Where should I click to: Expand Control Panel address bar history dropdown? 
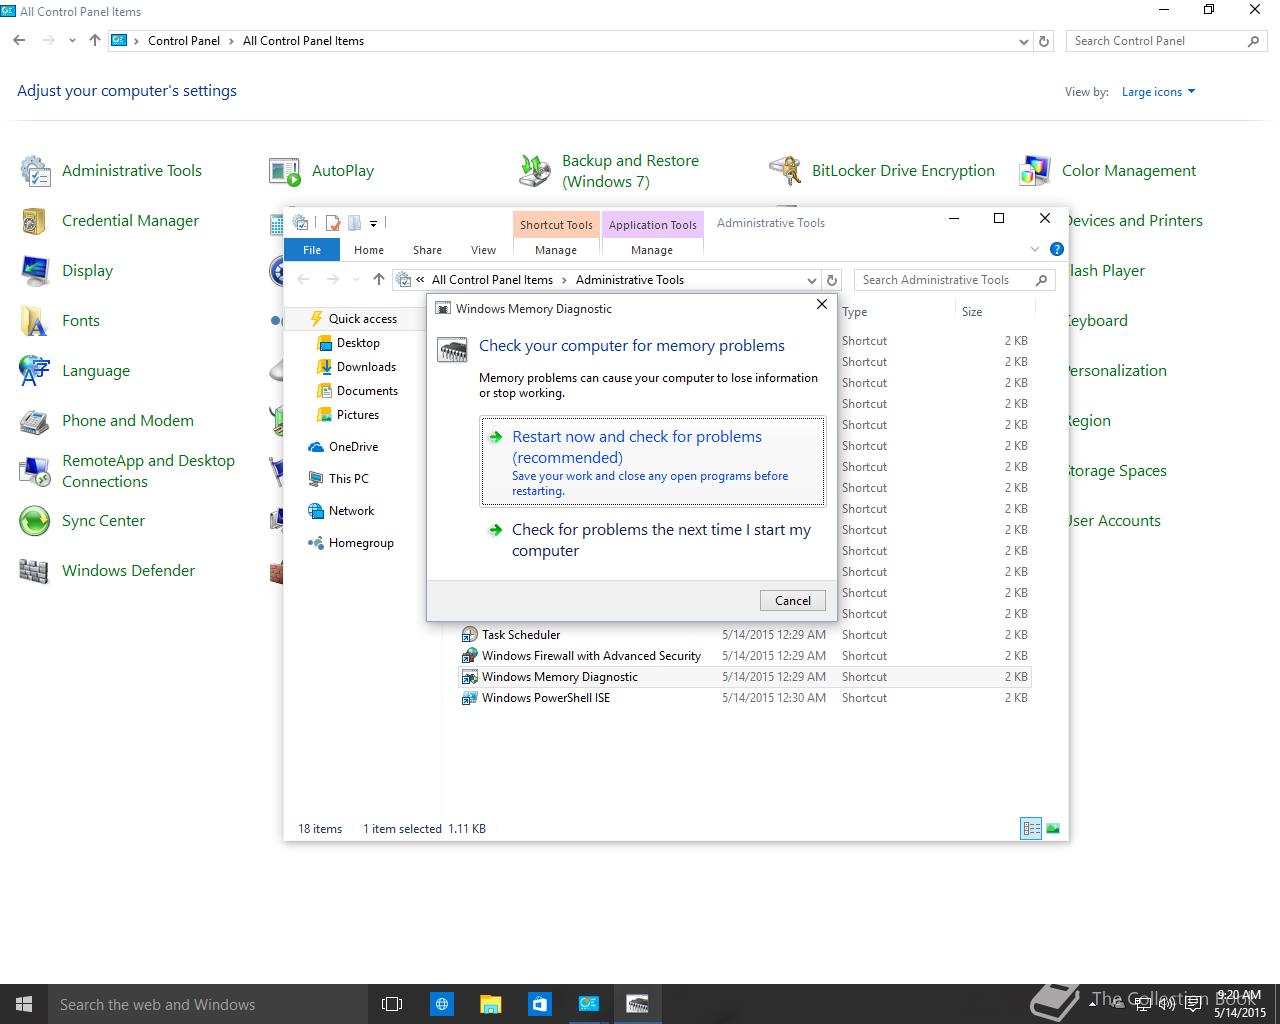1023,42
